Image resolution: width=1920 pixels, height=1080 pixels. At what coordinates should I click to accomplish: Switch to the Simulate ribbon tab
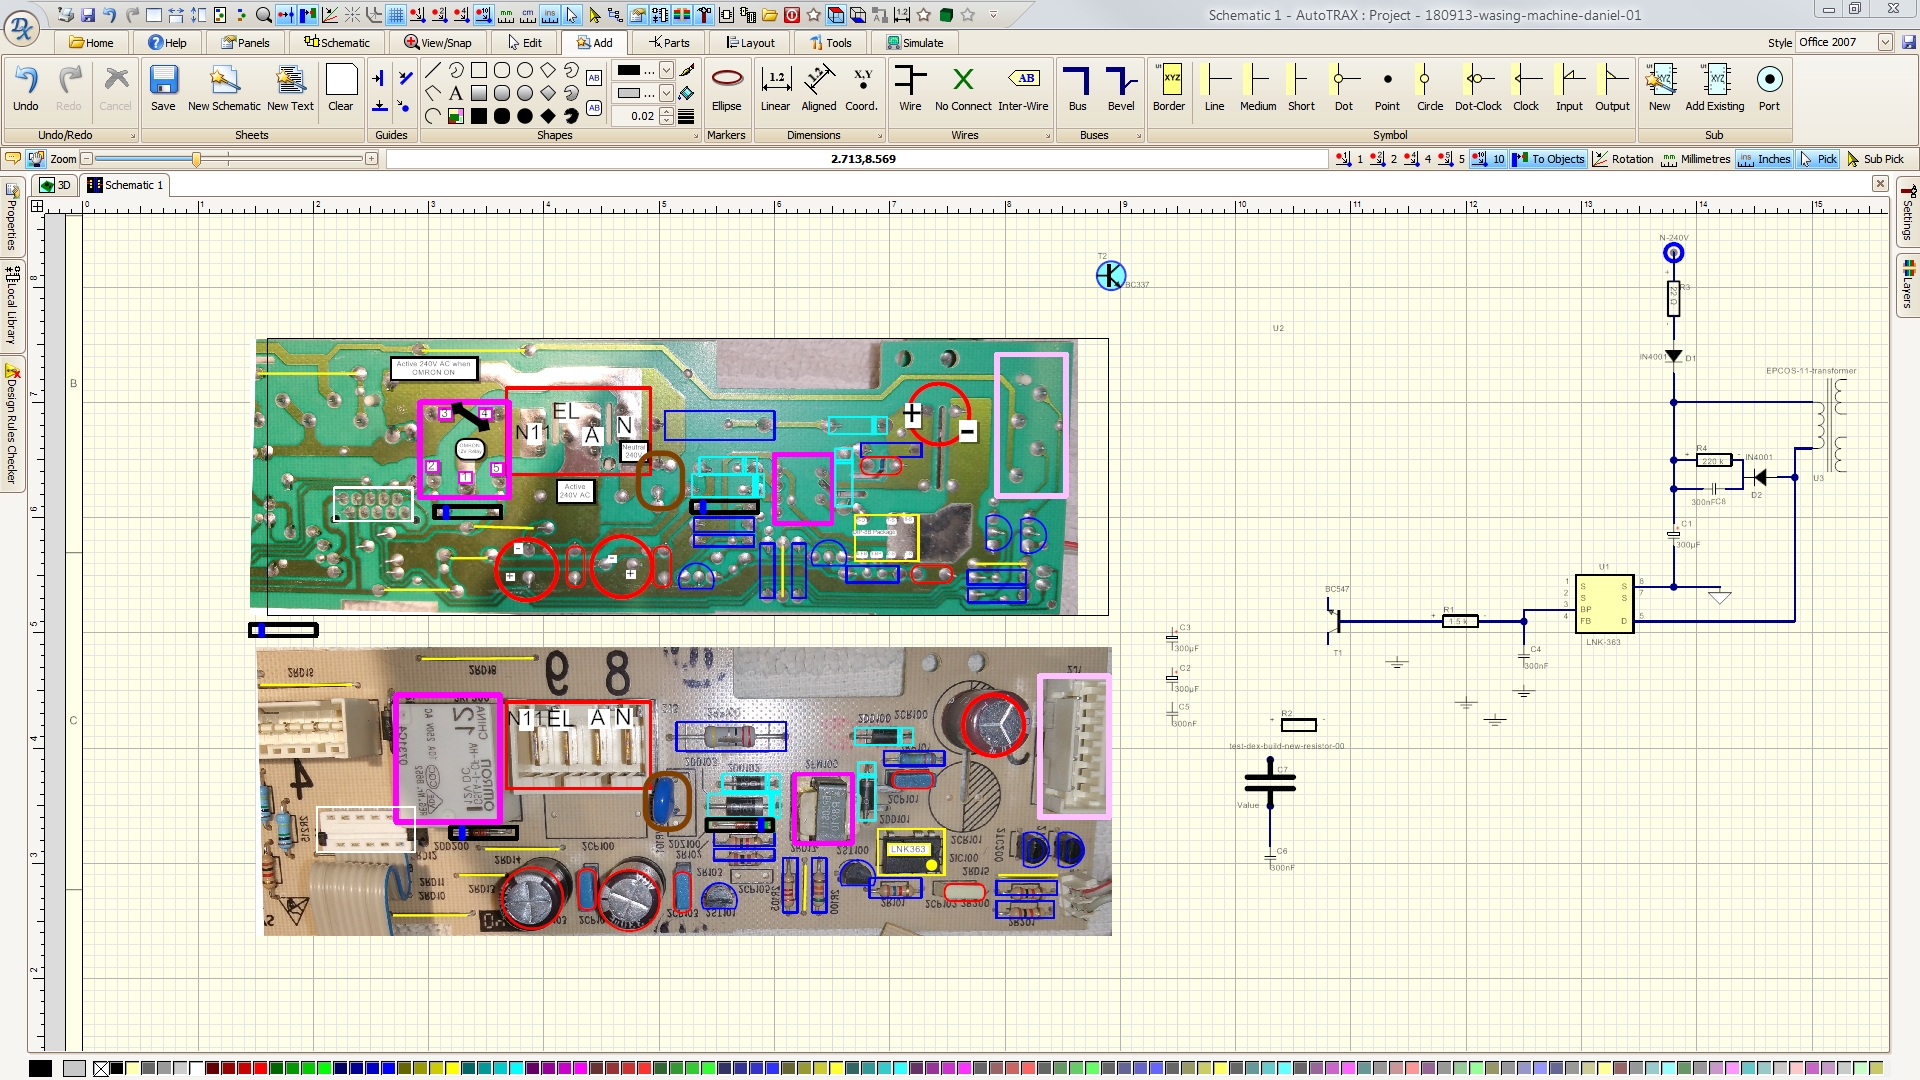(x=915, y=42)
